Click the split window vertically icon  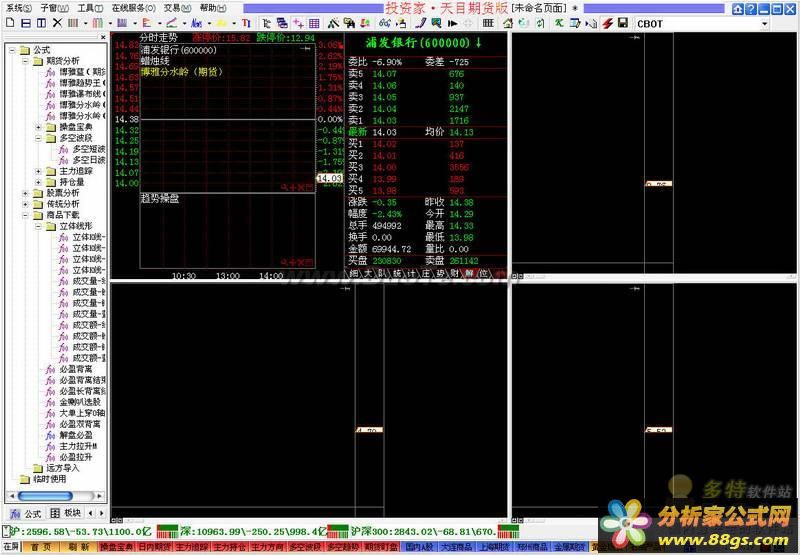click(42, 23)
